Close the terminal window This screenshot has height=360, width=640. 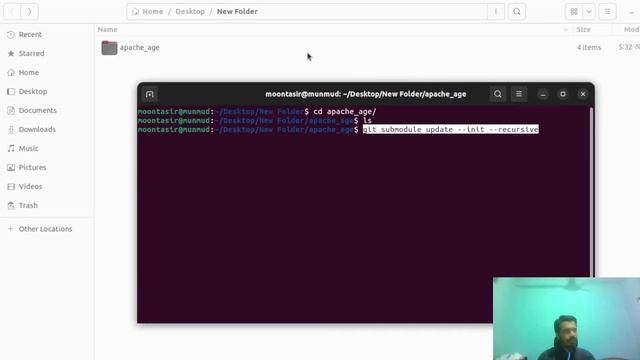pos(583,94)
